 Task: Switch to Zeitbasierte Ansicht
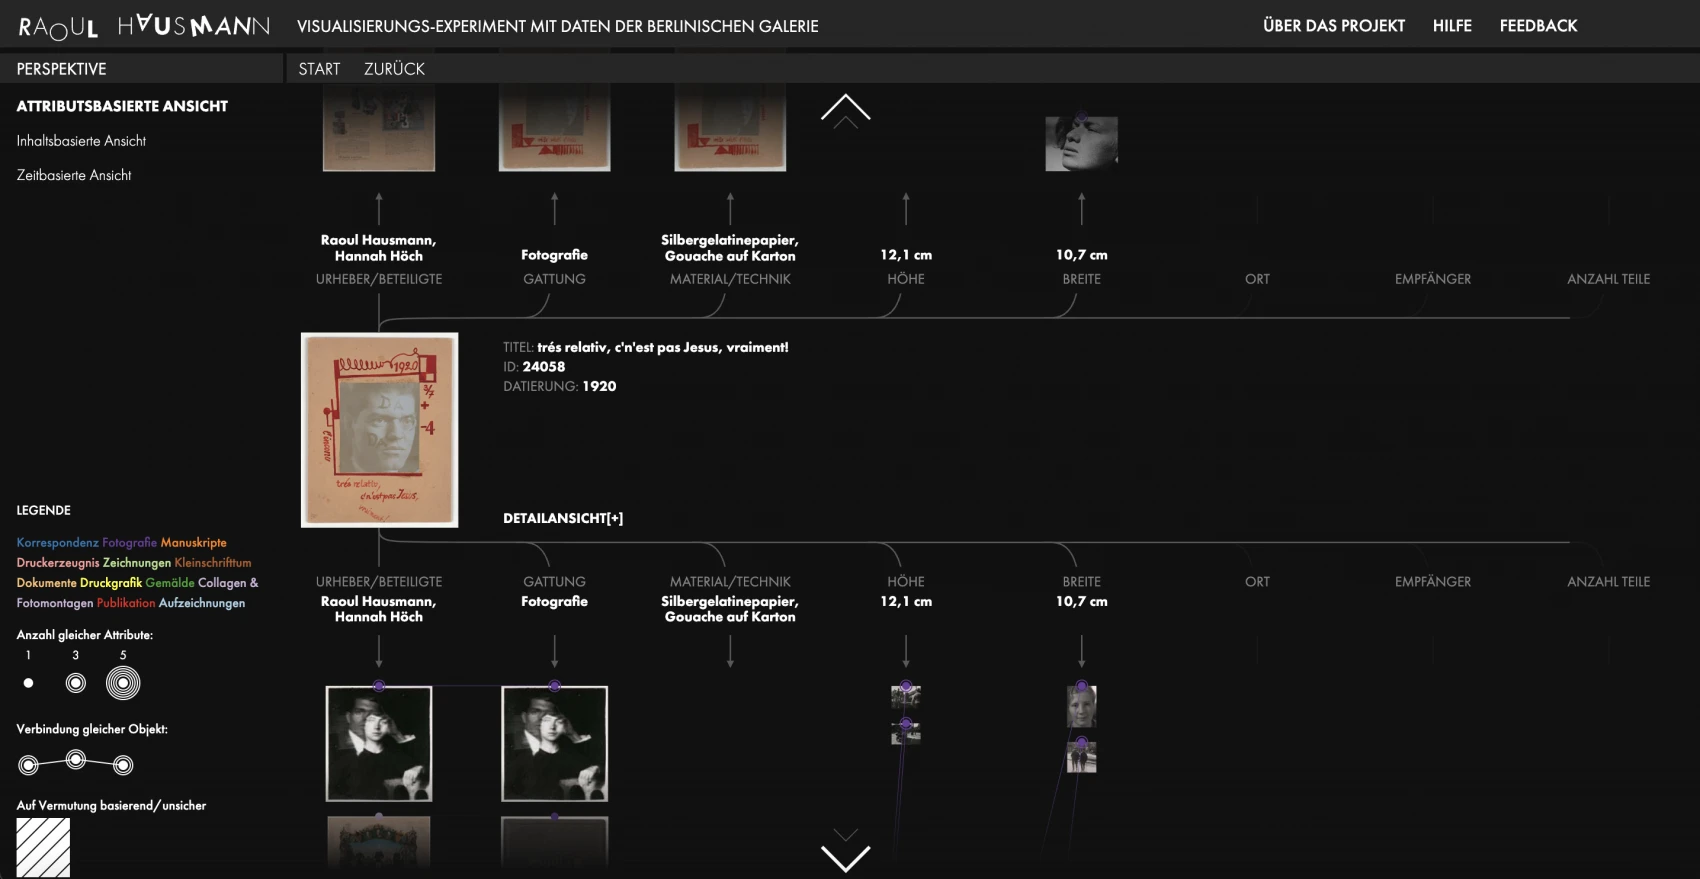pyautogui.click(x=74, y=175)
